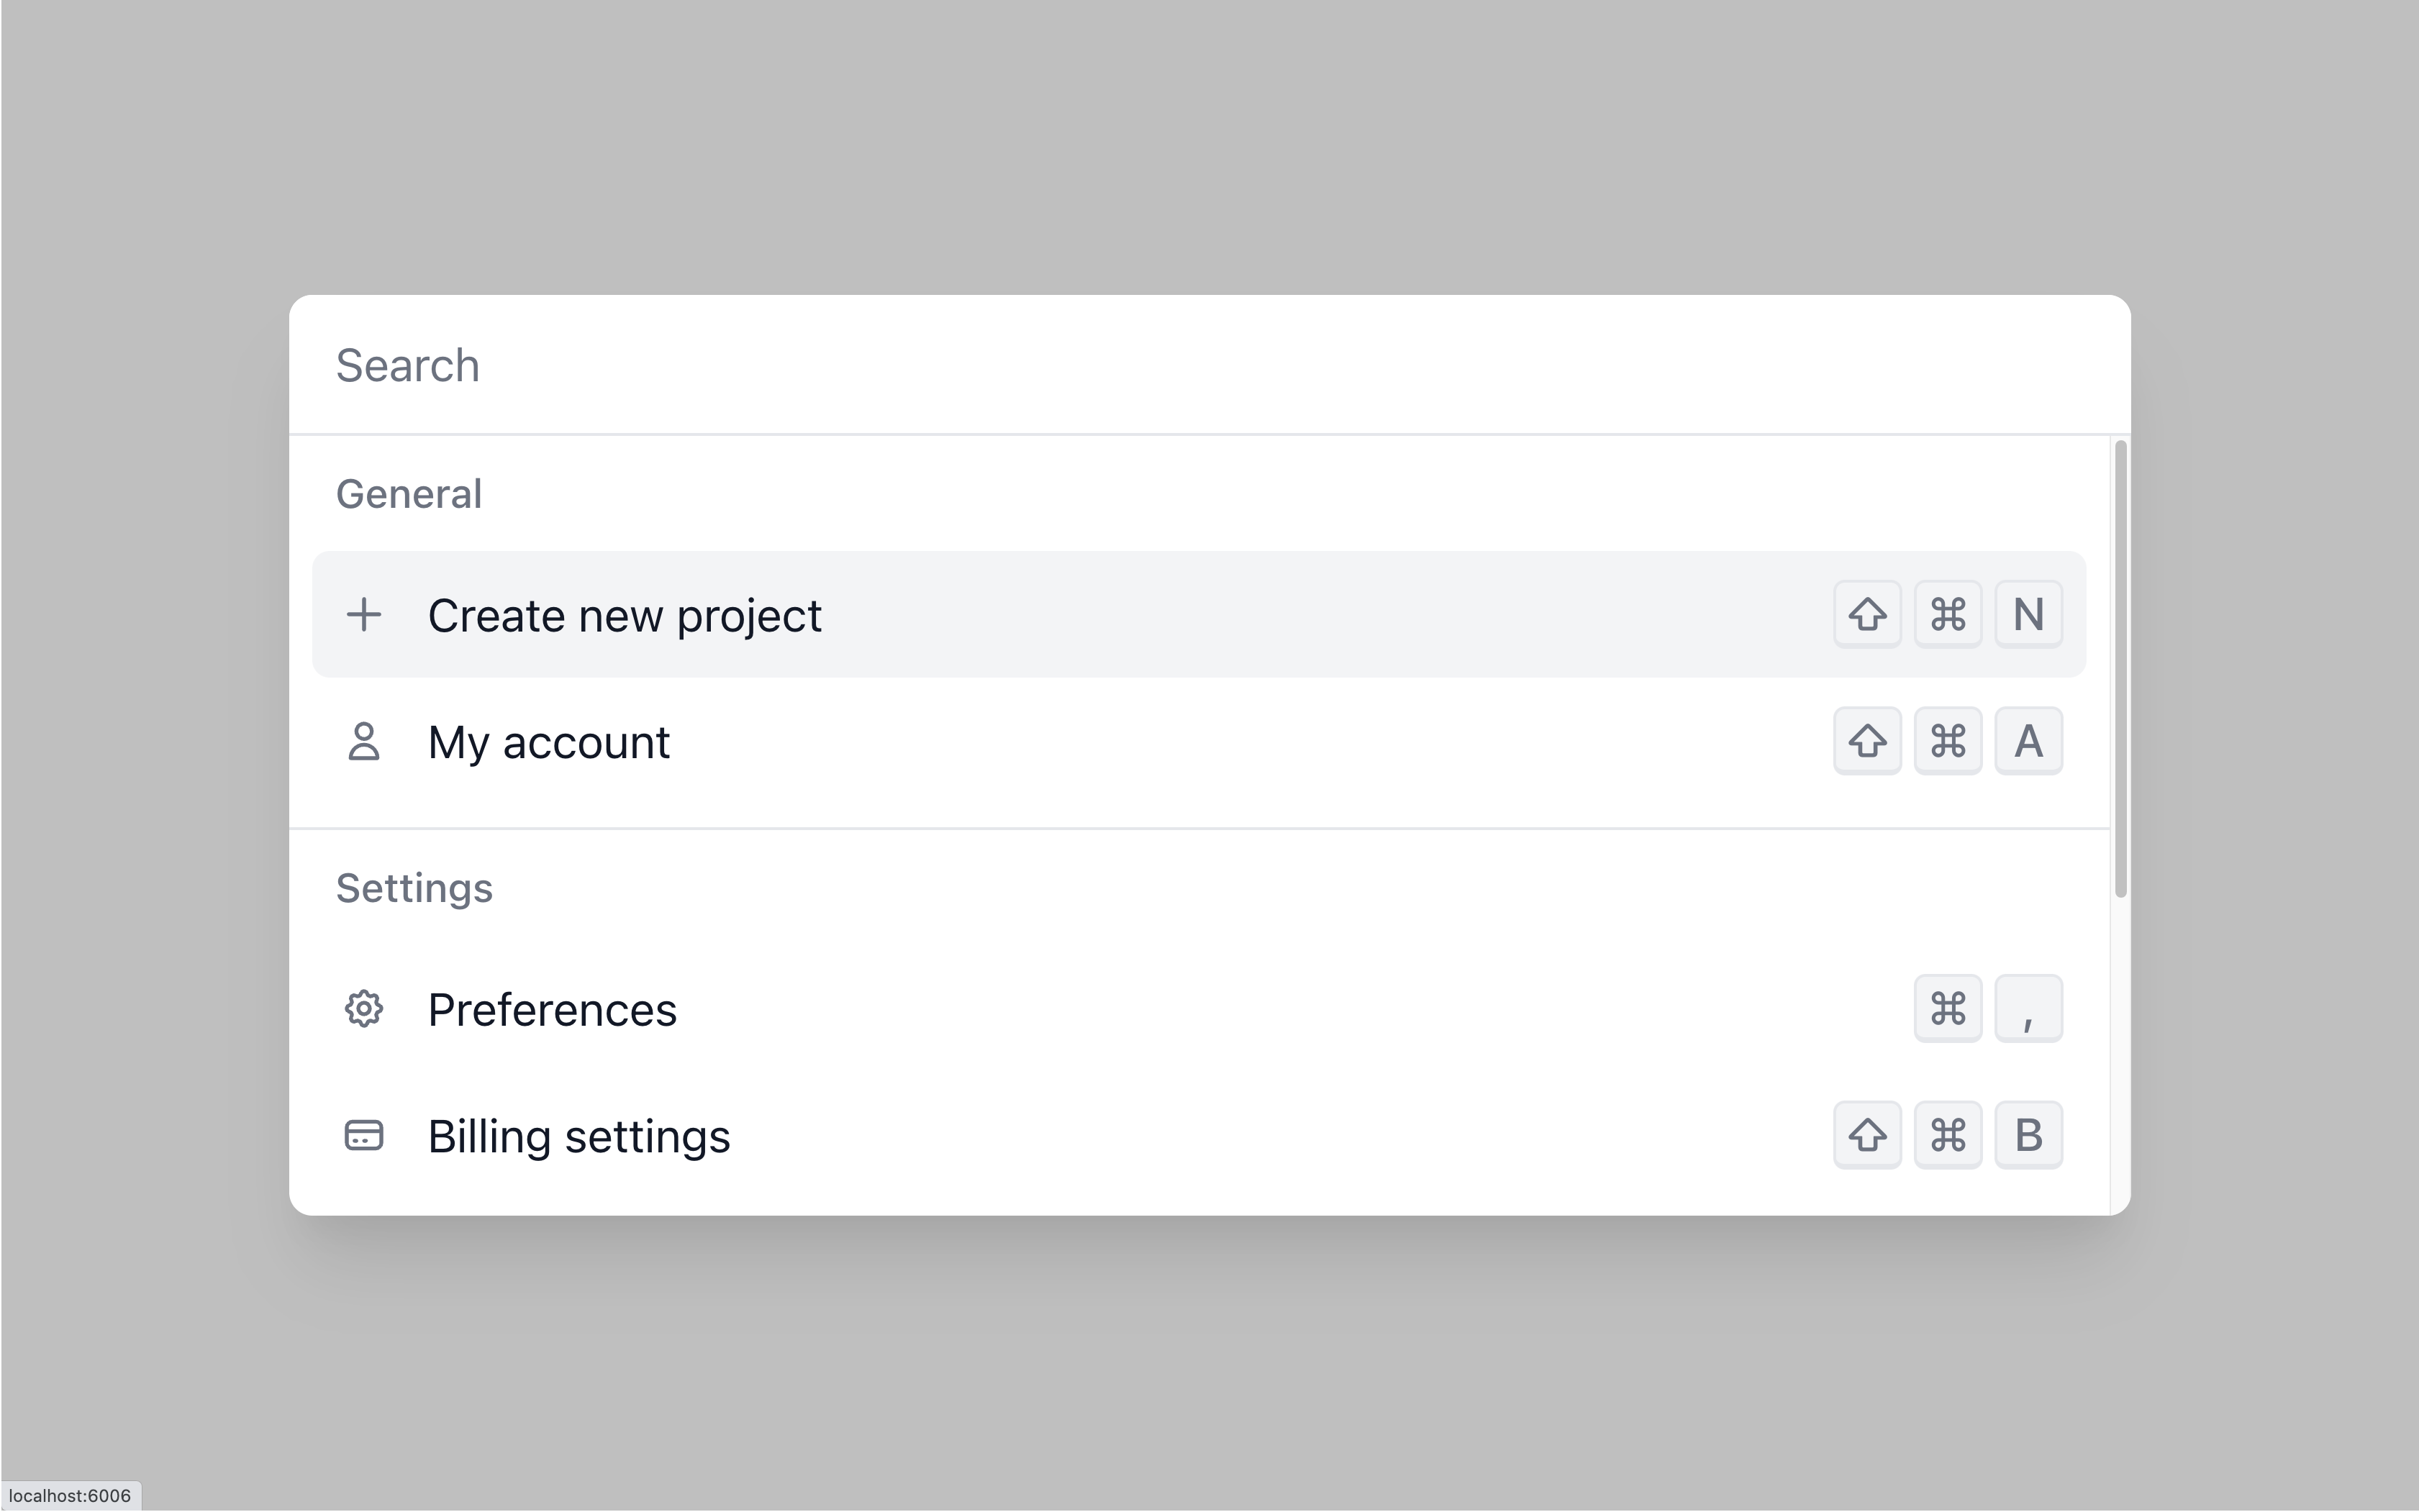
Task: Click the command key icon in My account row
Action: (x=1948, y=741)
